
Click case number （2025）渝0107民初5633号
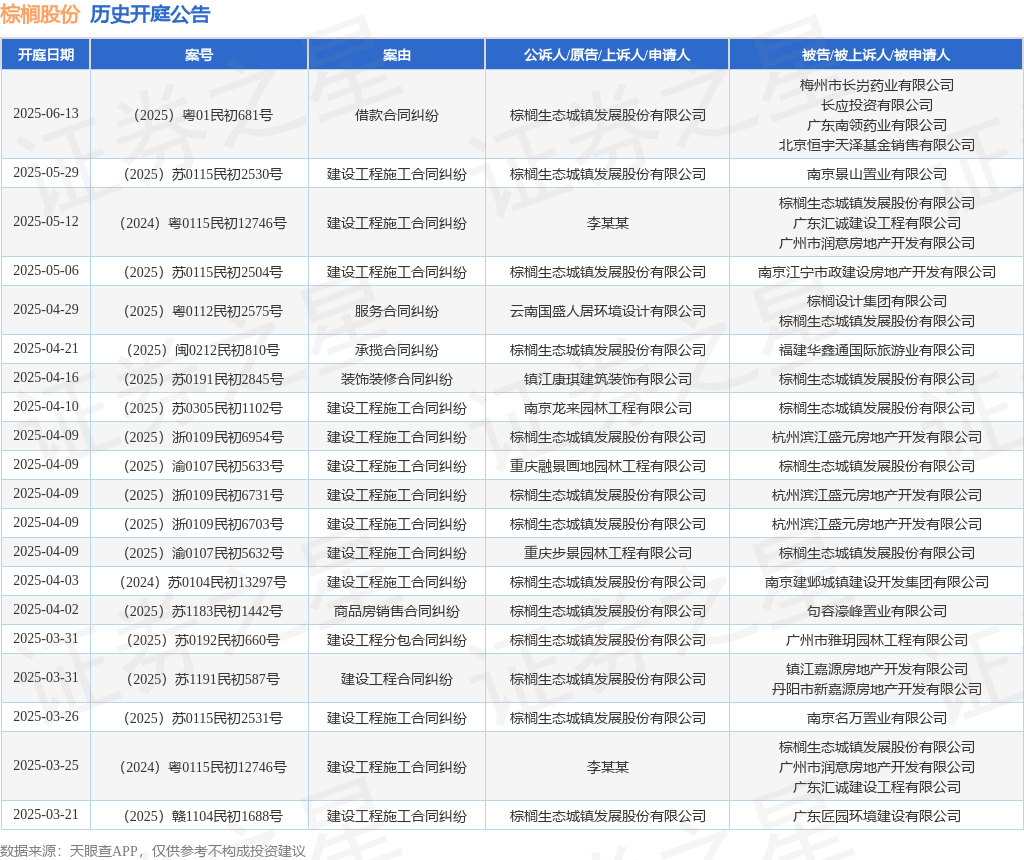[x=199, y=466]
